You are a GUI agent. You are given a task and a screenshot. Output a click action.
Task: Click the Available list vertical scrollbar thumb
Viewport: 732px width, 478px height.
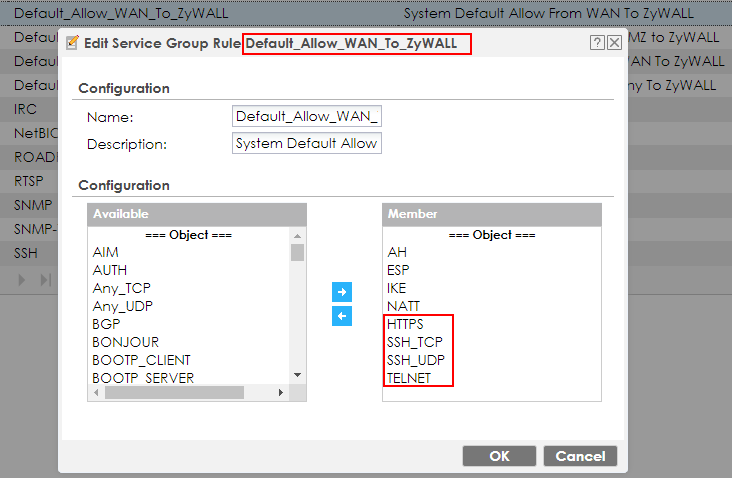tap(297, 253)
